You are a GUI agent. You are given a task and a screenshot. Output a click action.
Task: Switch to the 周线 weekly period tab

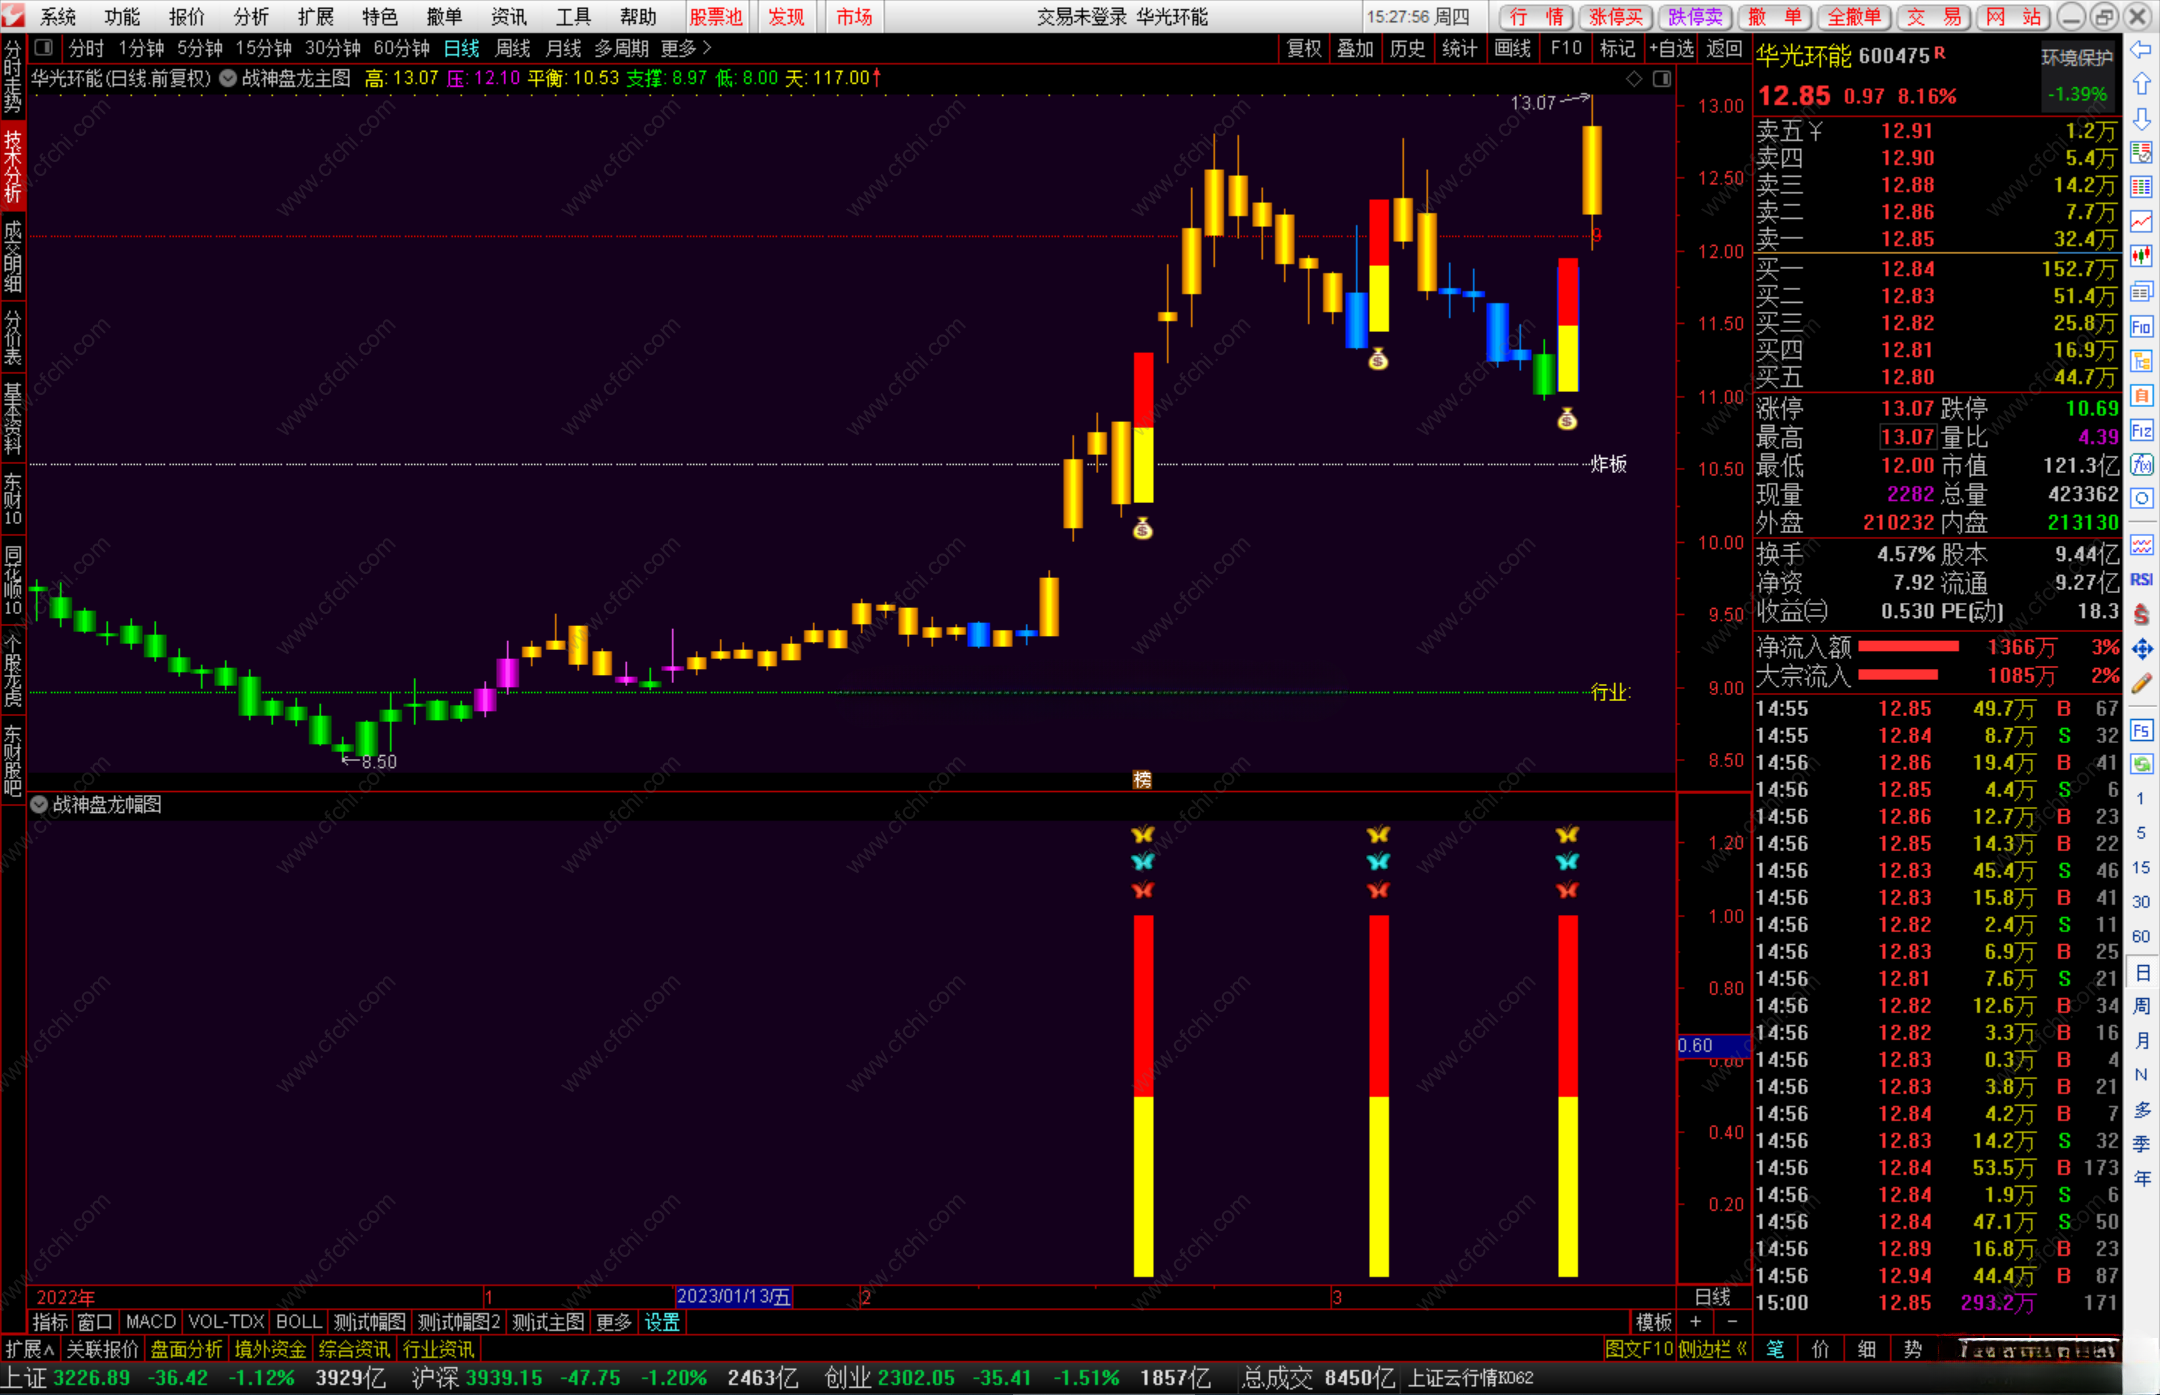(512, 48)
